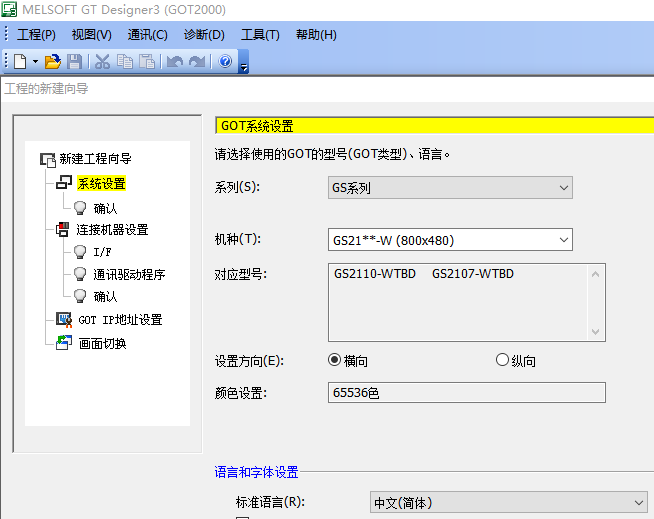Click the Open project folder icon
654x519 pixels.
click(53, 61)
